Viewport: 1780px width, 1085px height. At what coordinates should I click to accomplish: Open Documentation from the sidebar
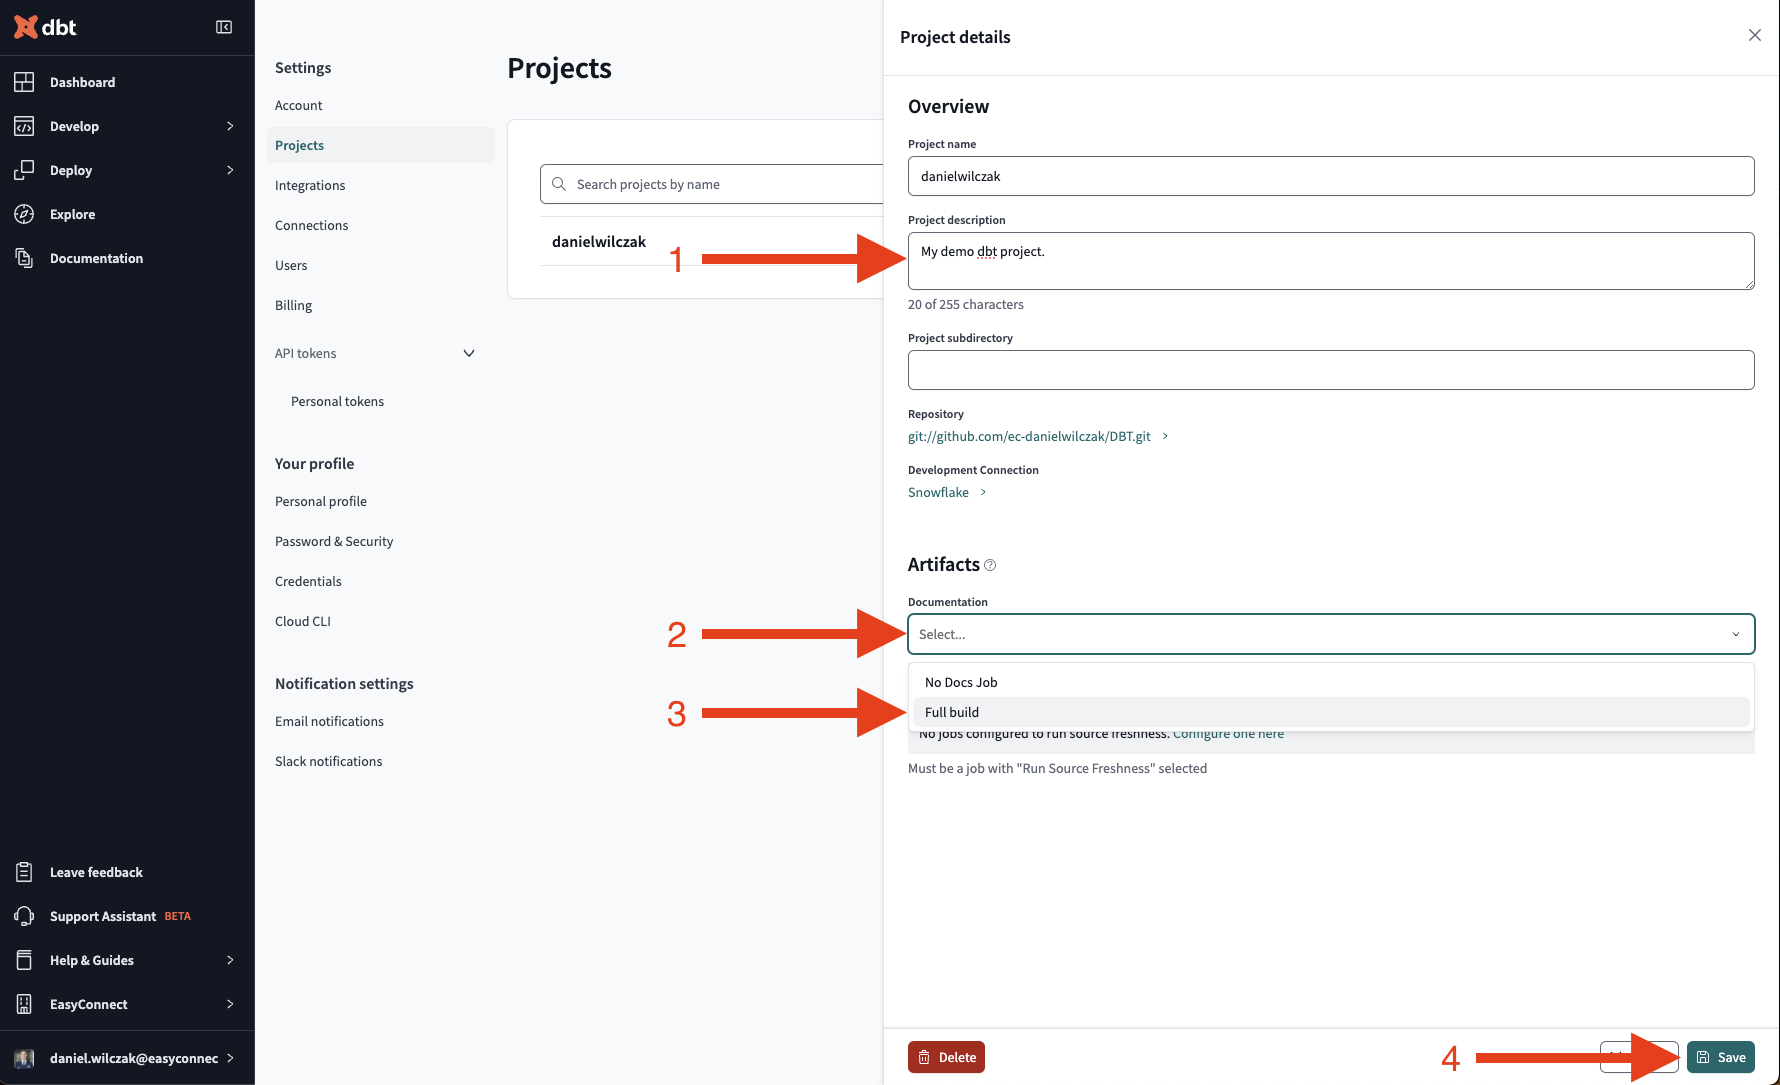[x=96, y=258]
